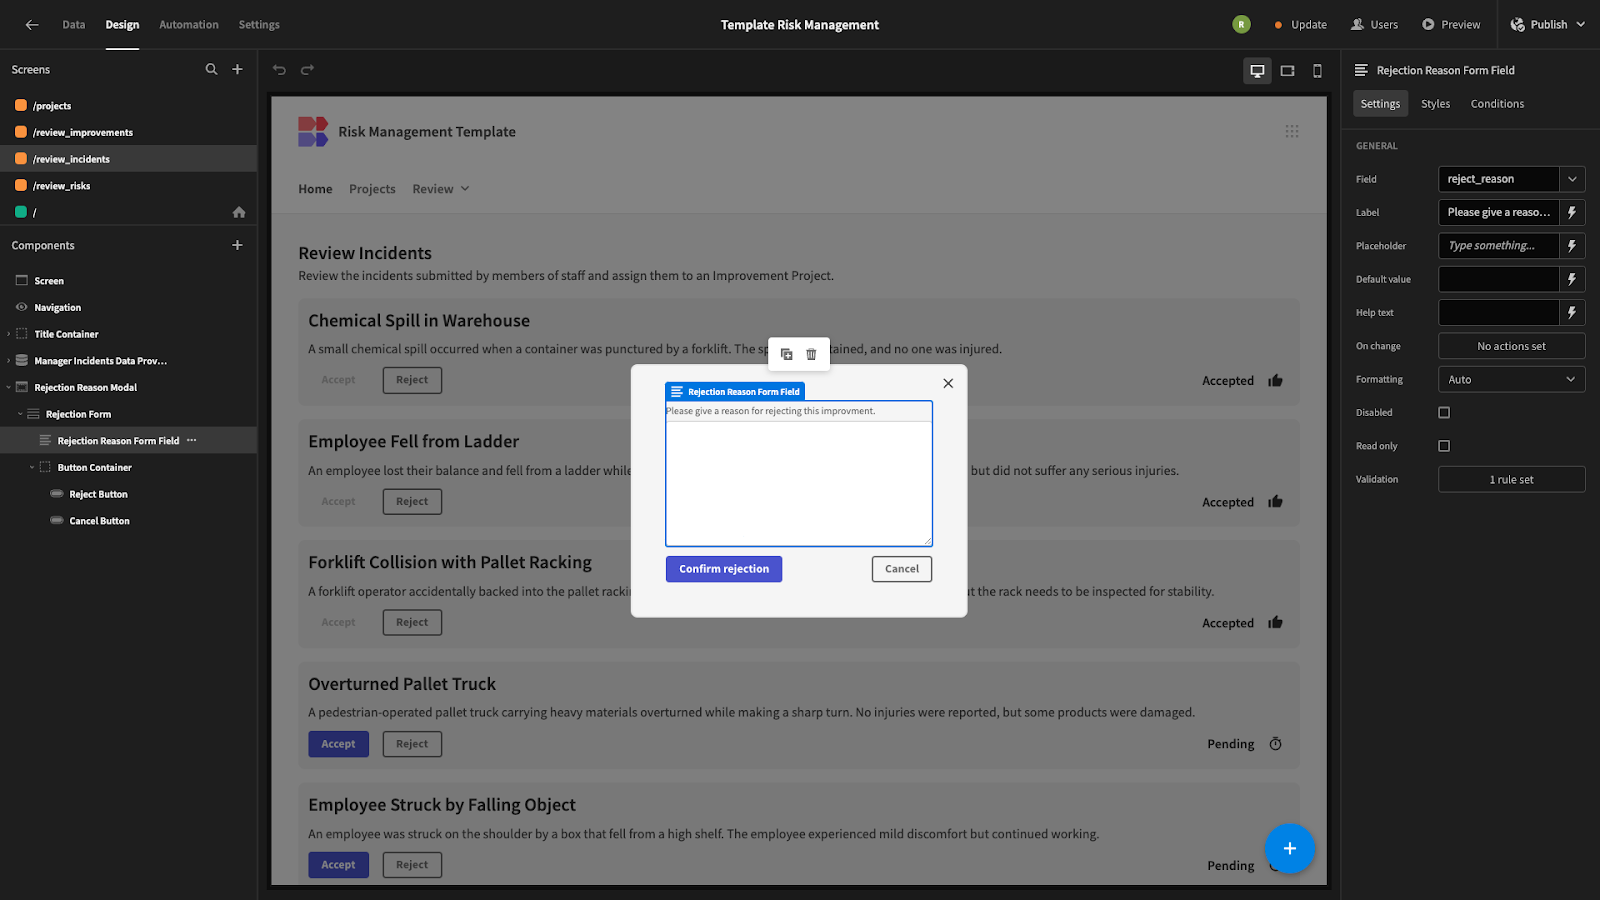1600x900 pixels.
Task: Click the undo arrow
Action: click(x=279, y=70)
